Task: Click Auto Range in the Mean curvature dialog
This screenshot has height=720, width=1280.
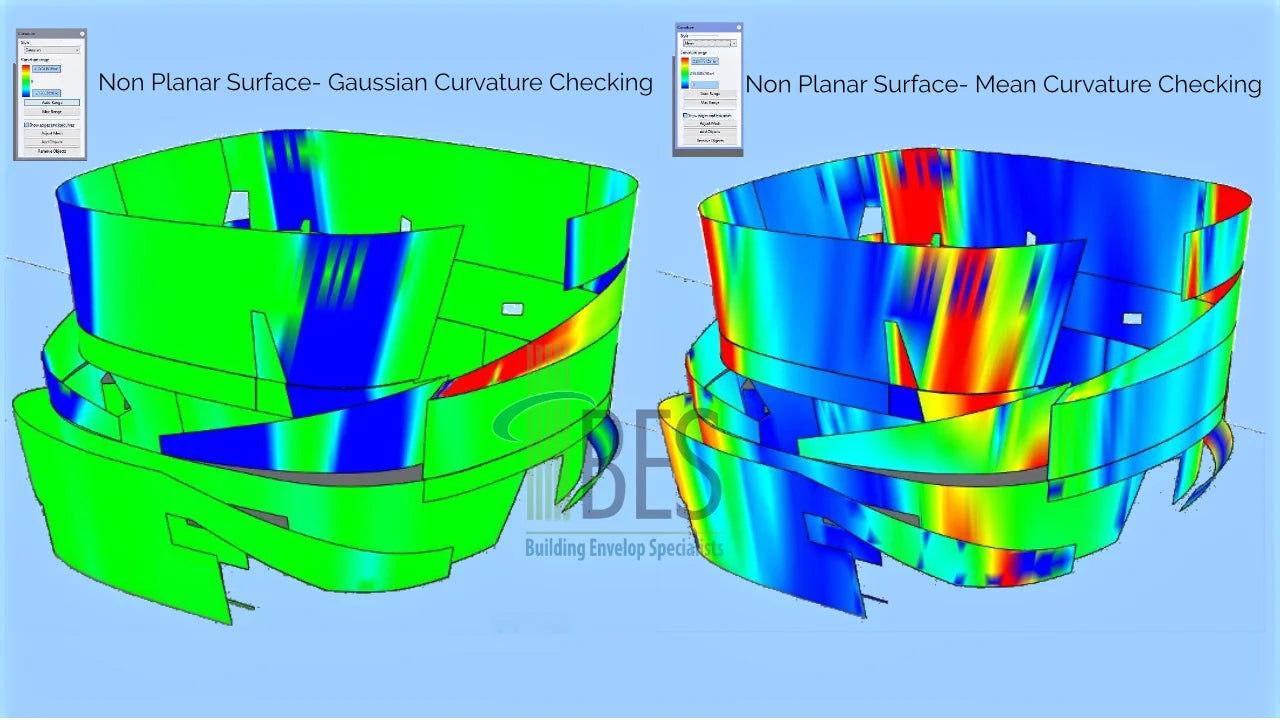Action: tap(710, 93)
